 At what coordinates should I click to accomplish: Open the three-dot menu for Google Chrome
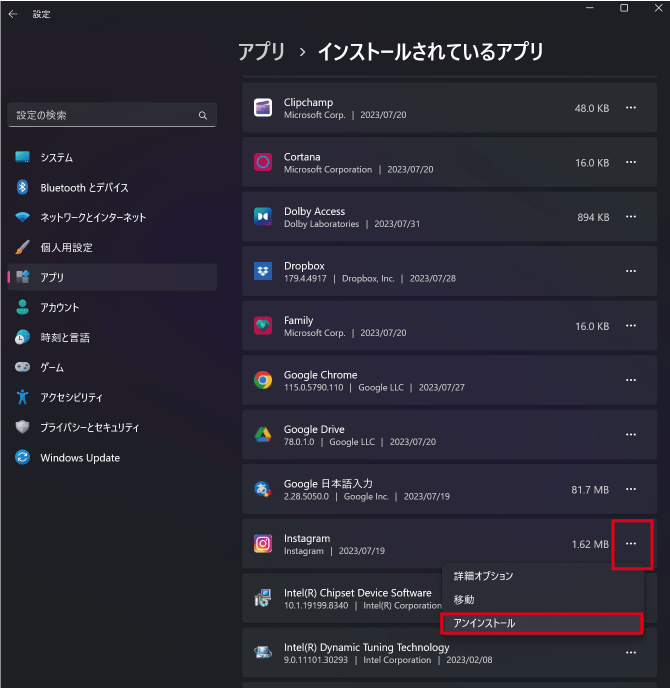click(631, 380)
